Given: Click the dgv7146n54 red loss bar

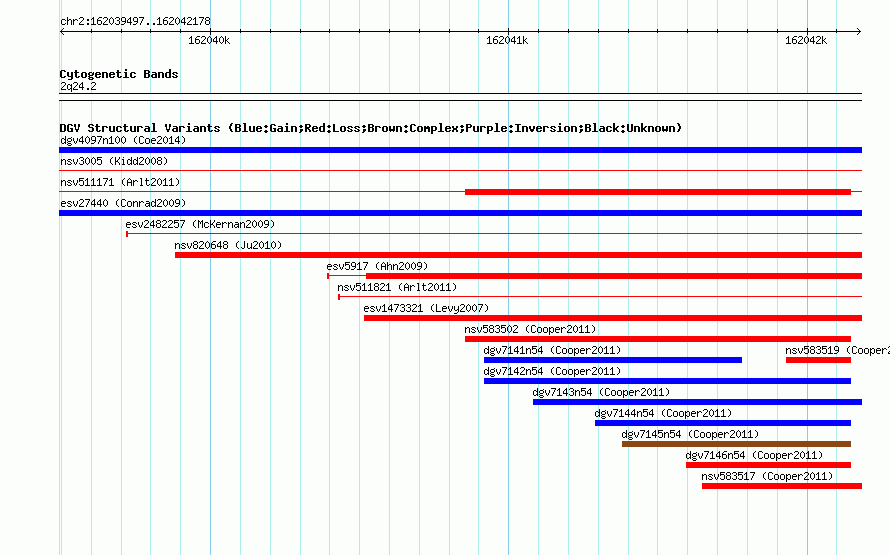Looking at the screenshot, I should point(769,465).
